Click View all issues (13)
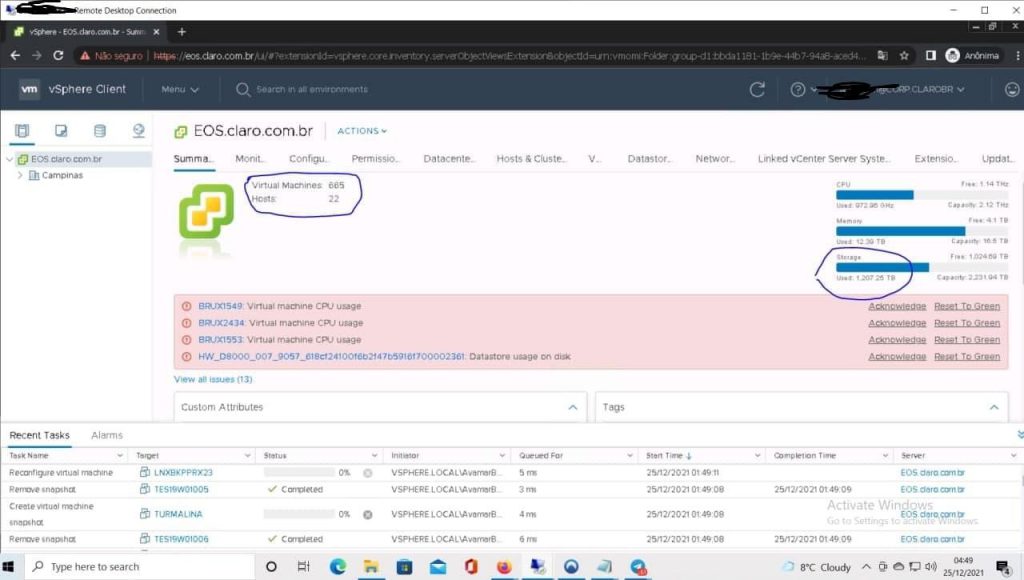Screen dimensions: 1024x580 (213, 379)
